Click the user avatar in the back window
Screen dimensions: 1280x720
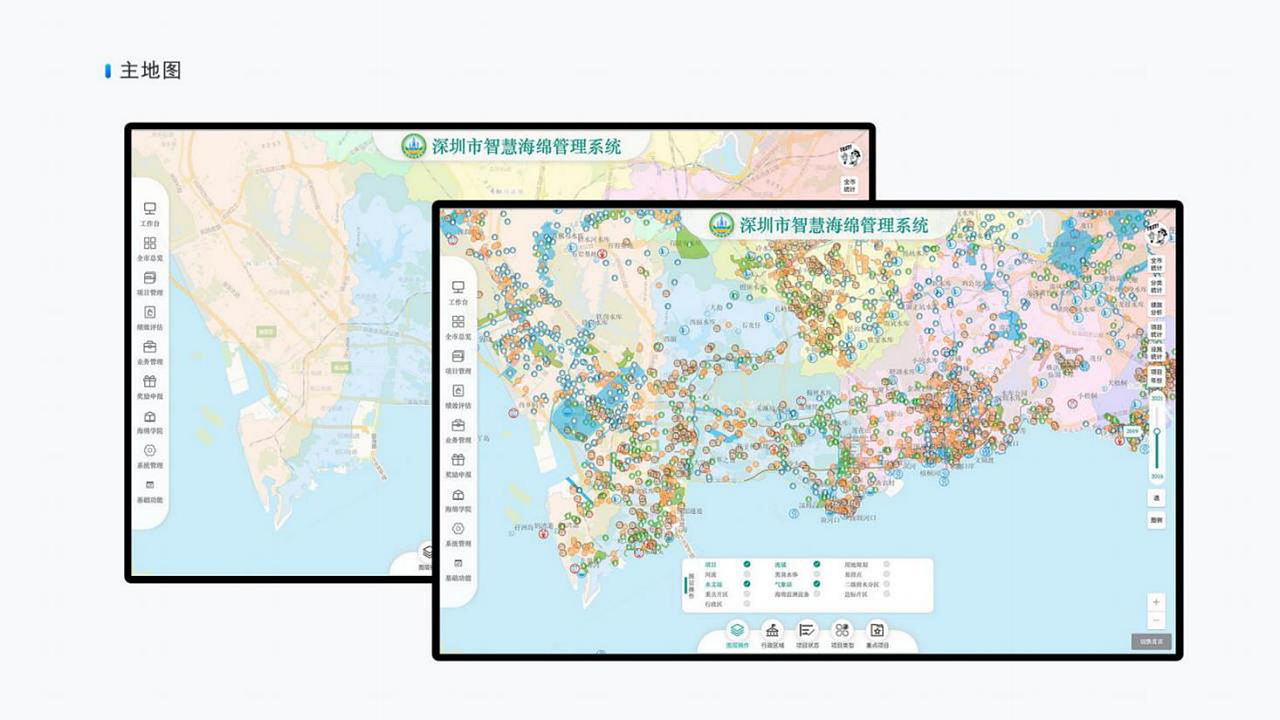pos(850,155)
